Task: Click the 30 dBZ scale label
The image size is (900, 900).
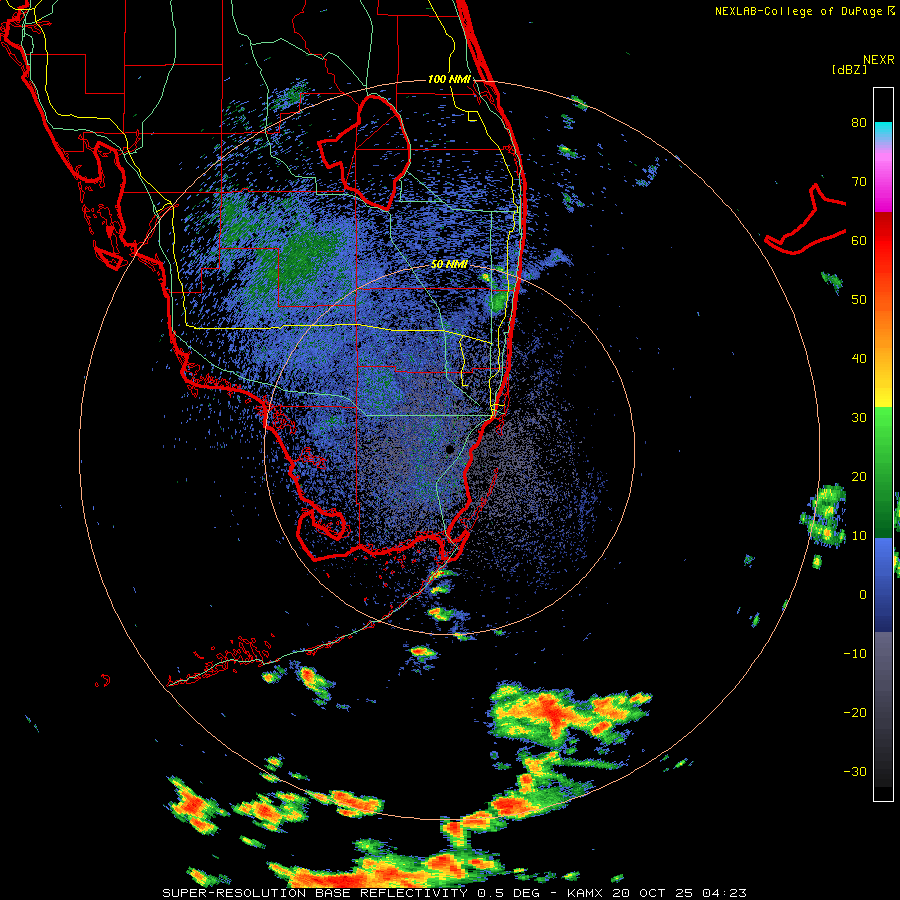Action: pos(859,417)
